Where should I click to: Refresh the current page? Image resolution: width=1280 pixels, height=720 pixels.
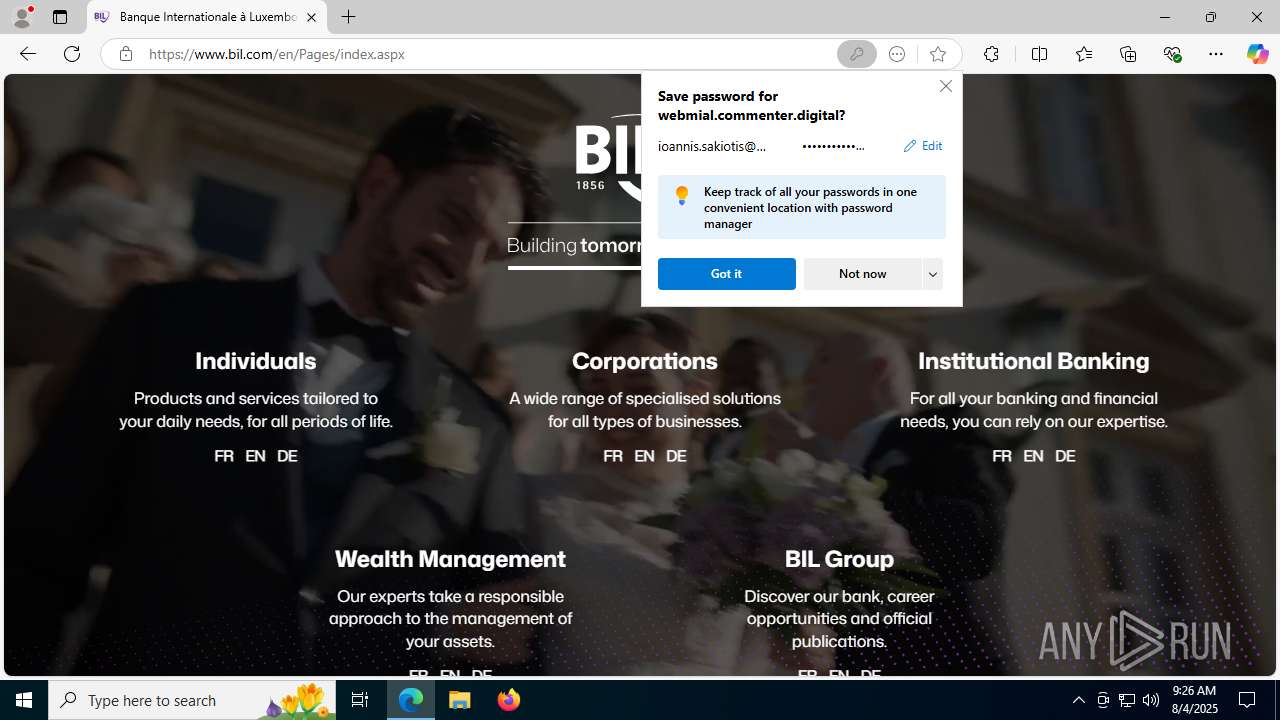point(72,54)
